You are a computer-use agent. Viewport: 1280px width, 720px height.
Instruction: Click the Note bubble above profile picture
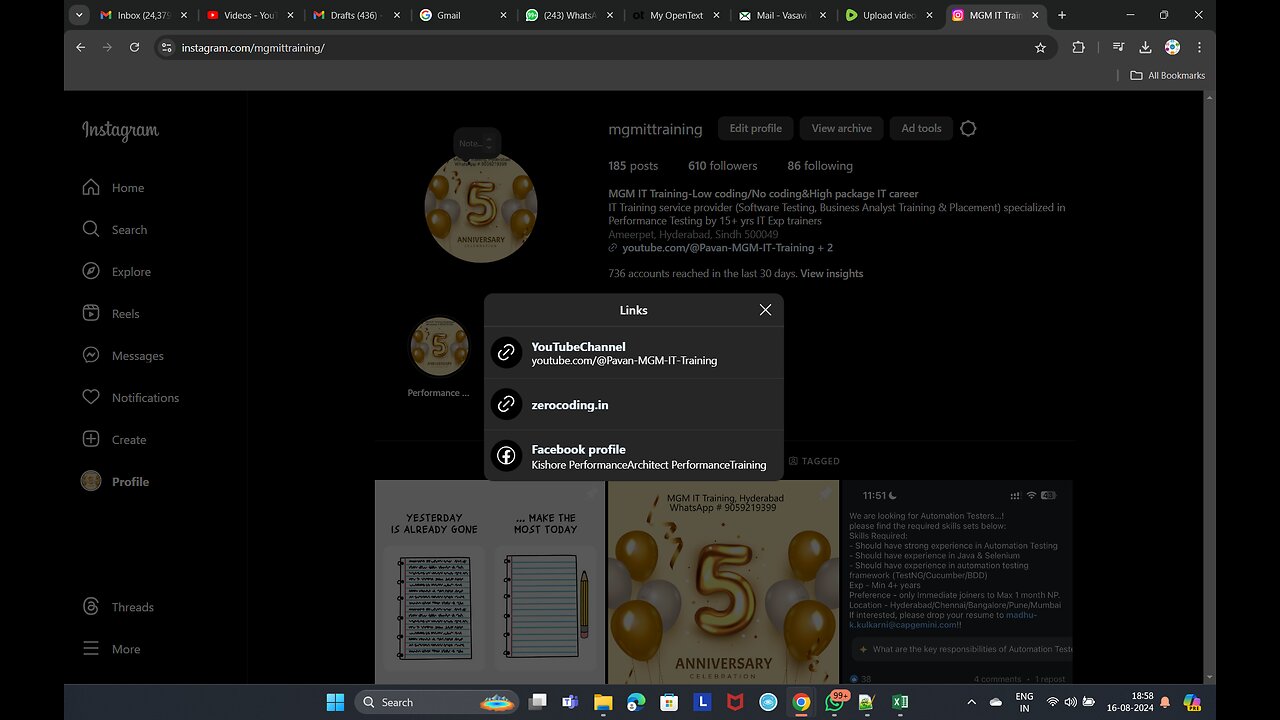pyautogui.click(x=475, y=144)
